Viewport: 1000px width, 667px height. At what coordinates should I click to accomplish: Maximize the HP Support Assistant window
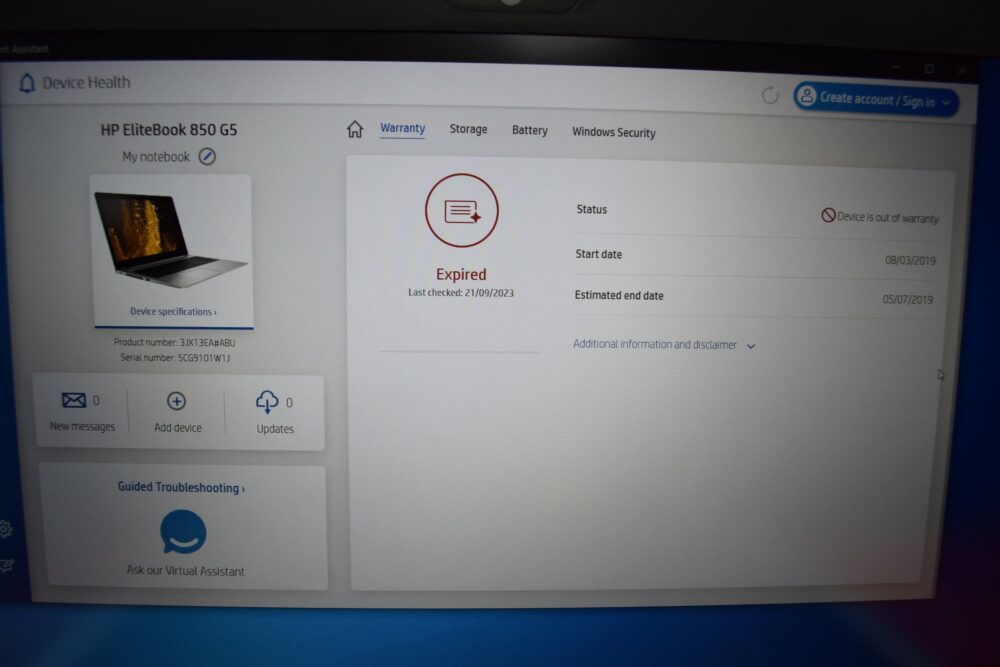tap(929, 68)
